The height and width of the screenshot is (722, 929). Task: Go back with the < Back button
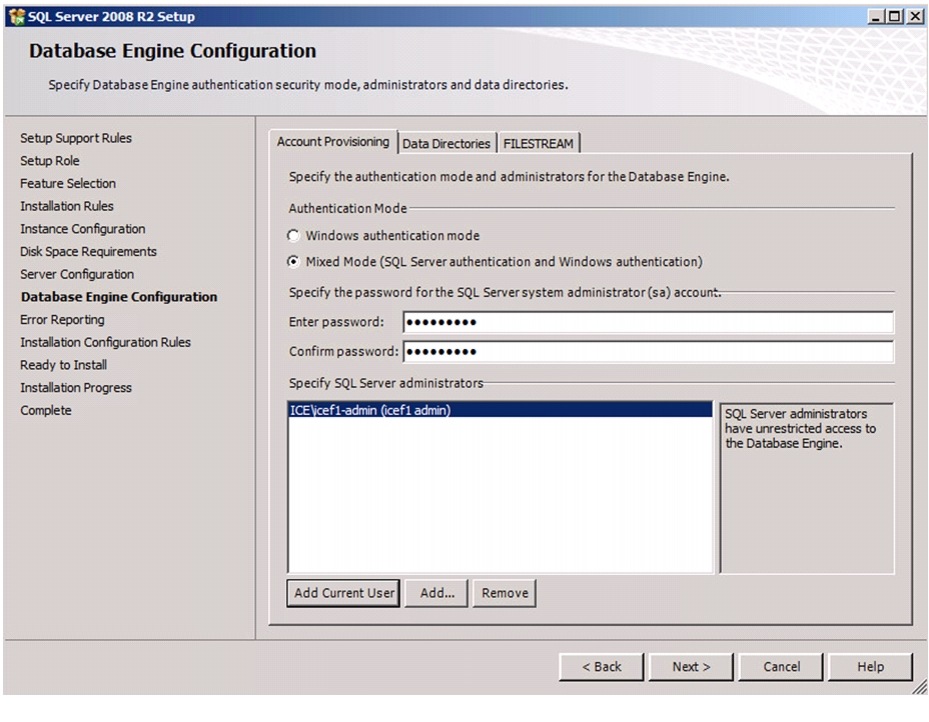601,667
